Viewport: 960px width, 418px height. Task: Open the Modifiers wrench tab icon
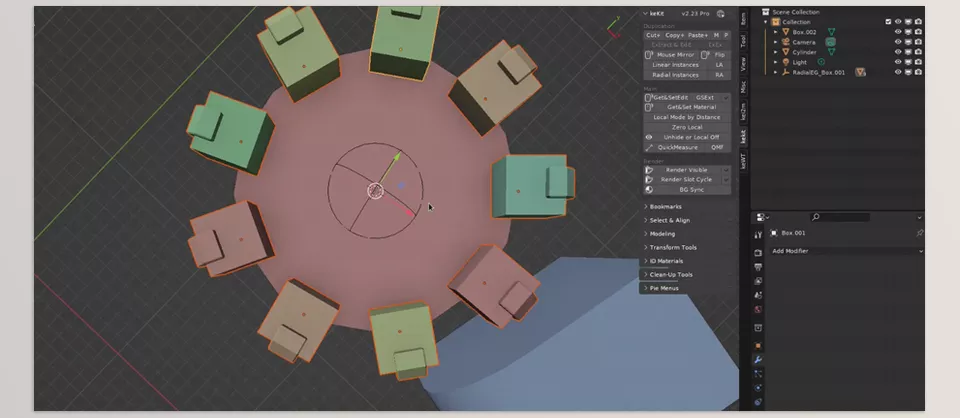point(758,360)
